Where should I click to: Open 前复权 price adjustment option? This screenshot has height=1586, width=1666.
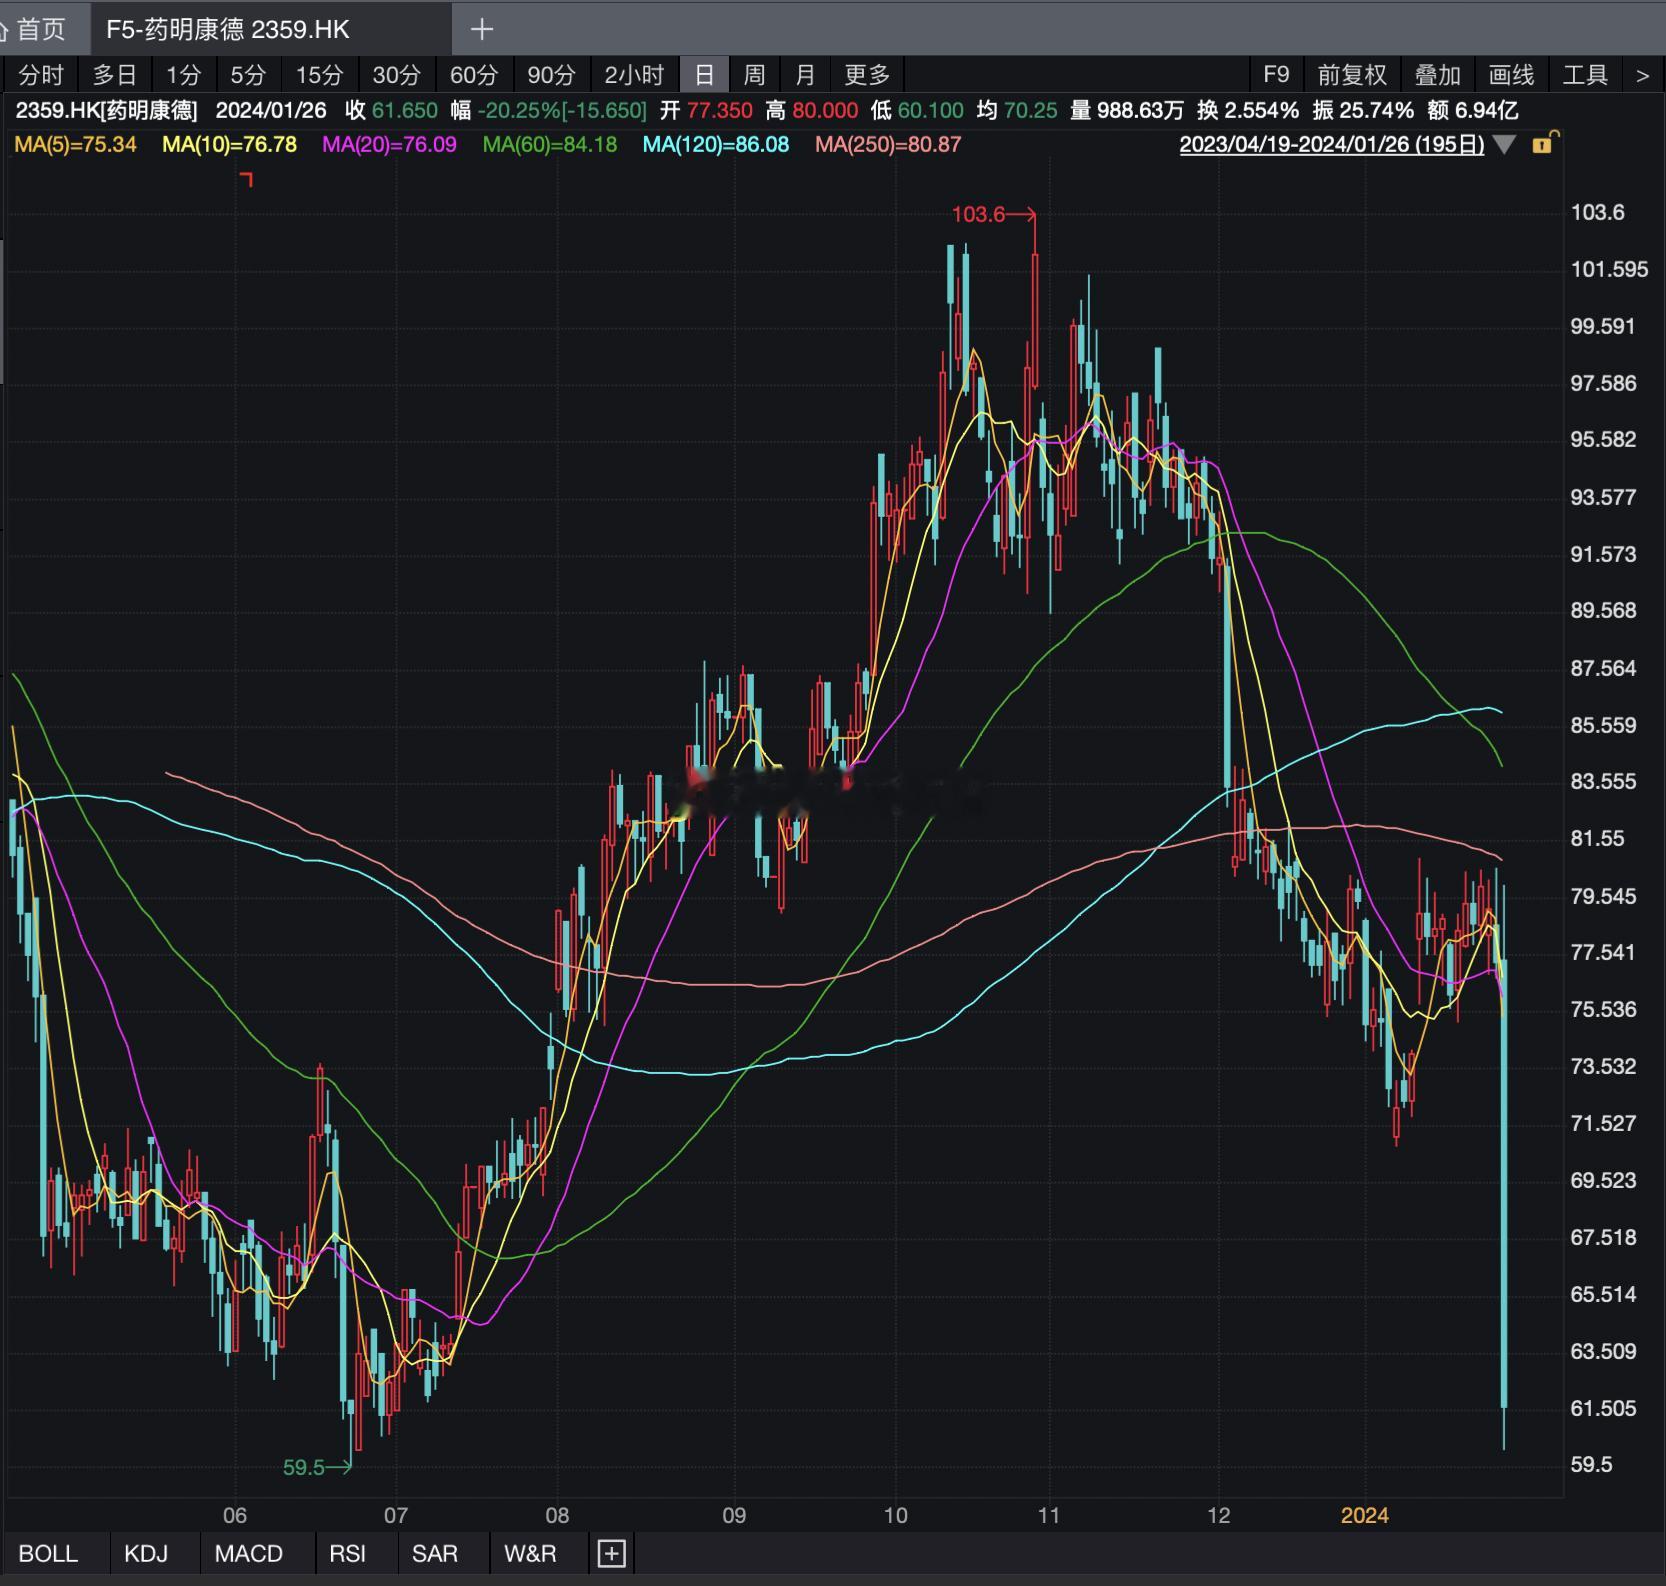[1352, 75]
